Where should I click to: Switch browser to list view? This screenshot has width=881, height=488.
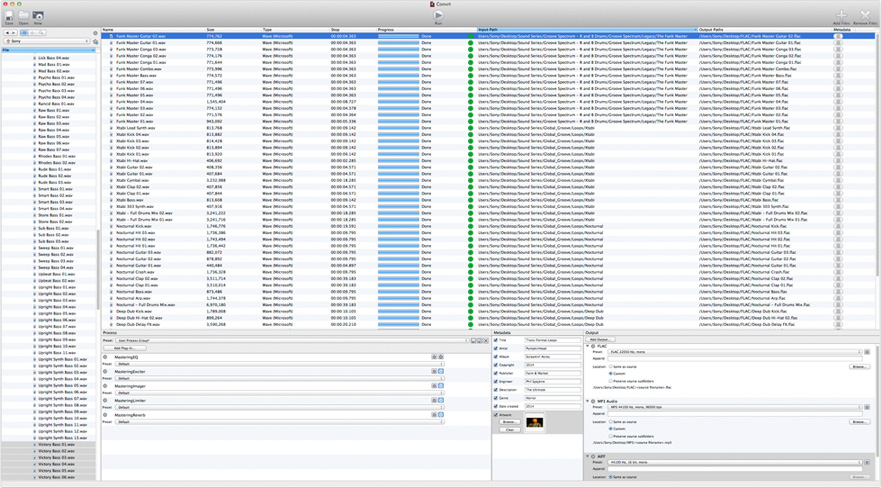tap(24, 33)
